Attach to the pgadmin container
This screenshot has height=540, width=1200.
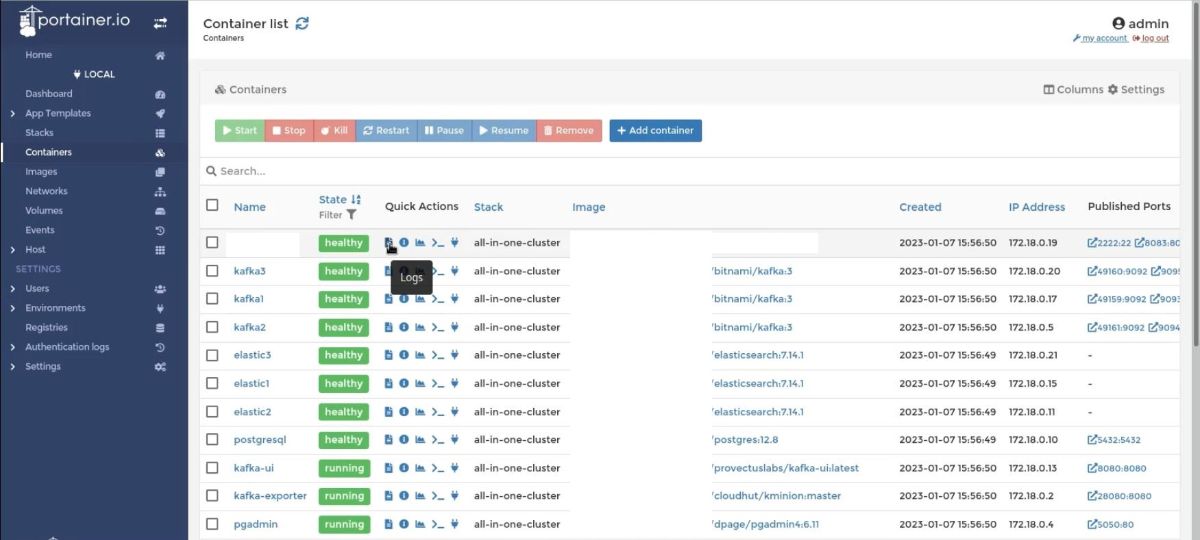454,524
